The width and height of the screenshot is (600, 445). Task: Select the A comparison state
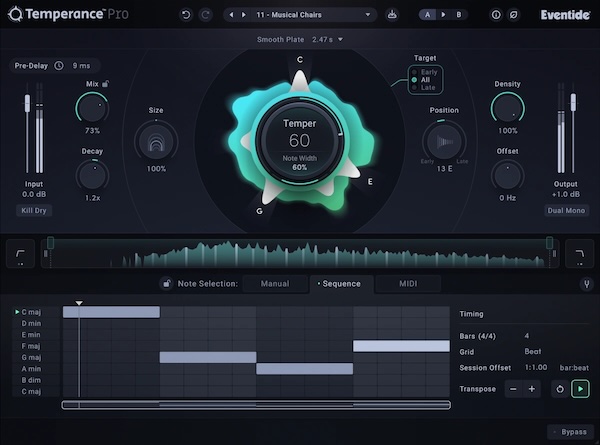click(x=427, y=15)
